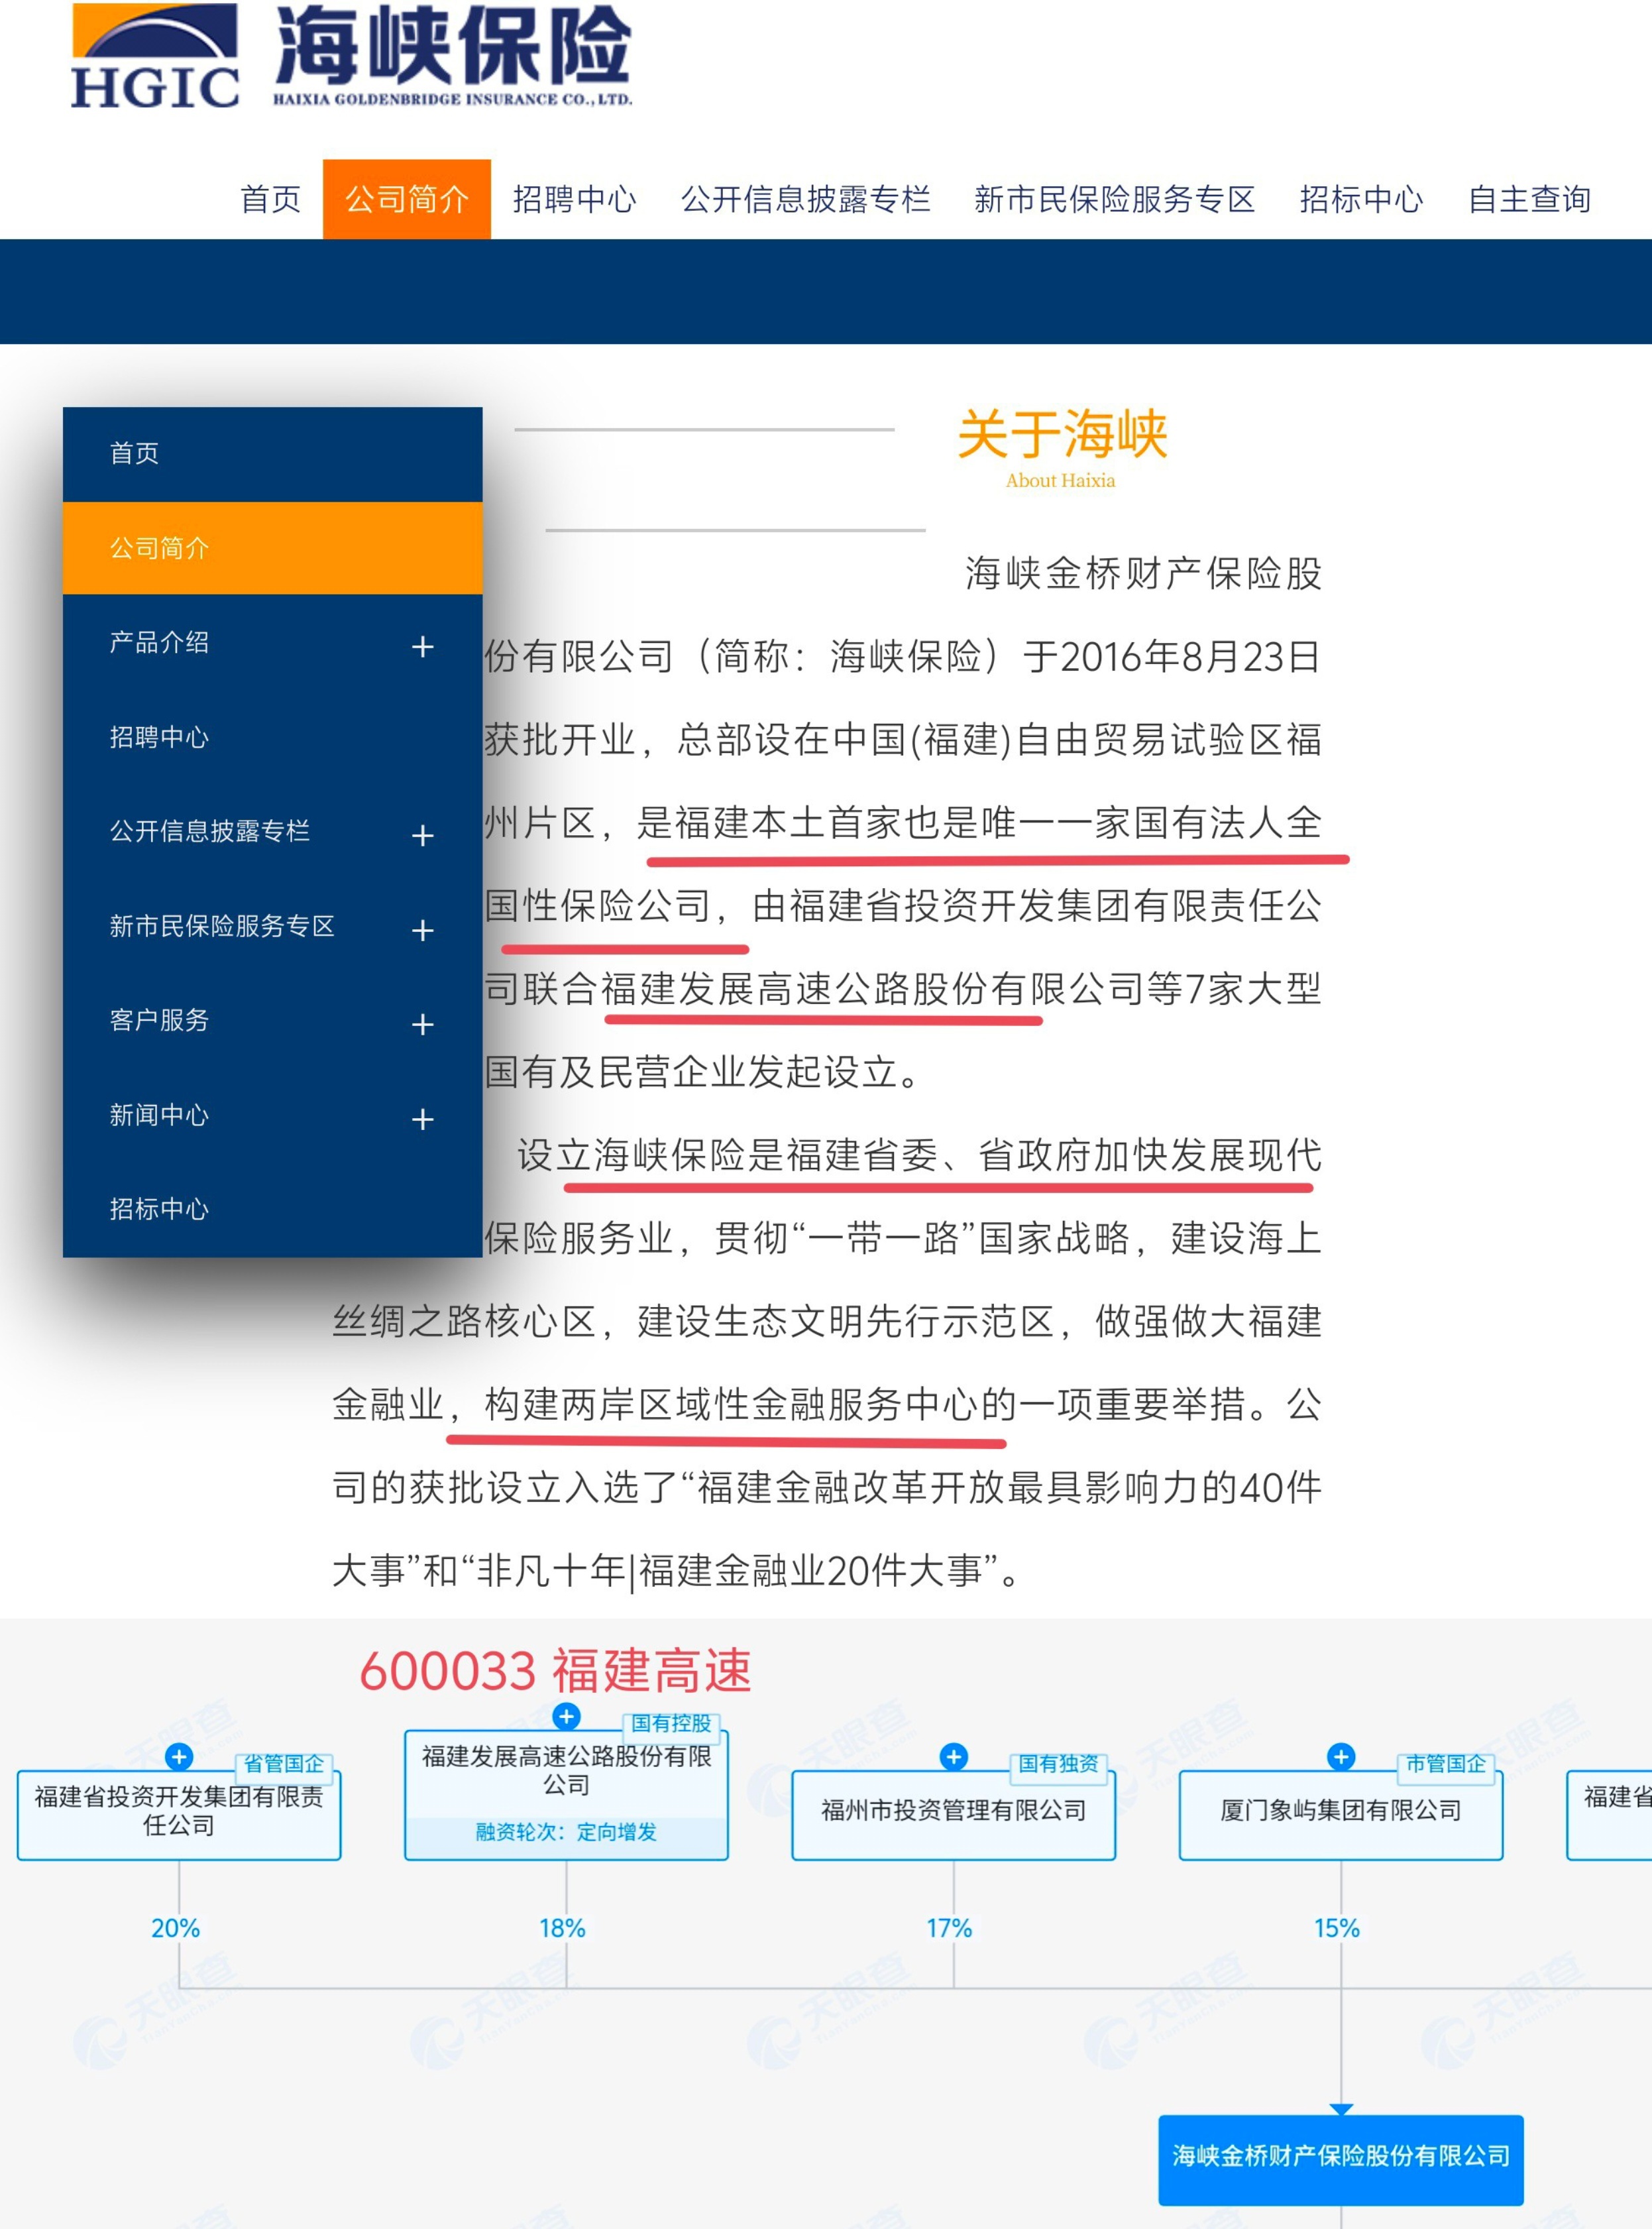Click plus icon above 福州市投资管理 node
The height and width of the screenshot is (2229, 1652).
pos(953,1757)
